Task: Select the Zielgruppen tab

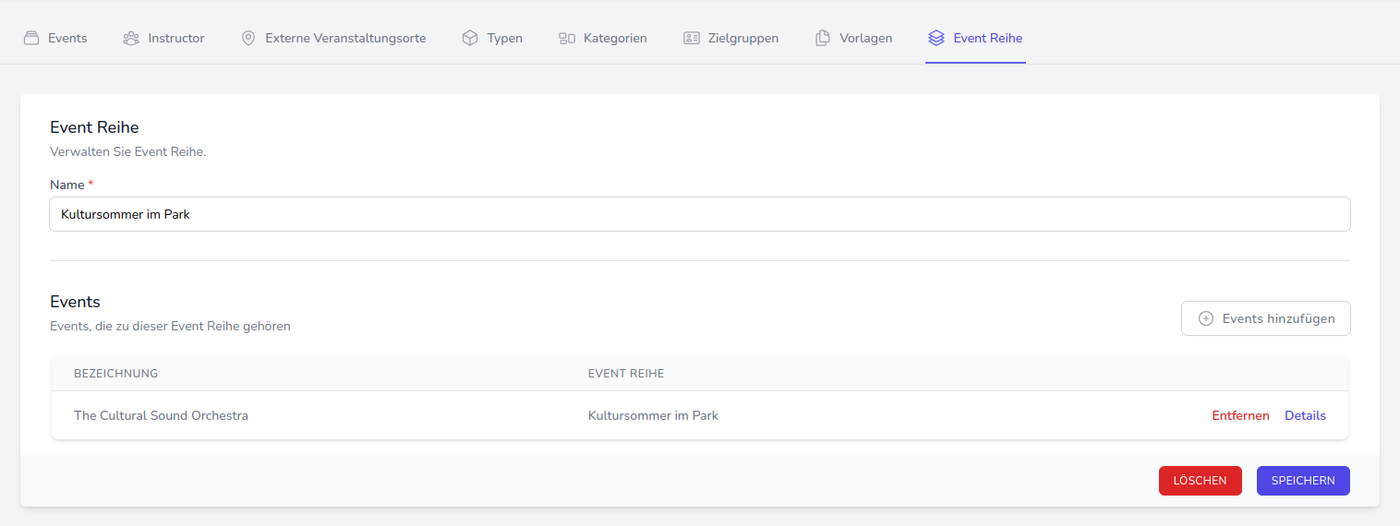Action: pos(742,38)
